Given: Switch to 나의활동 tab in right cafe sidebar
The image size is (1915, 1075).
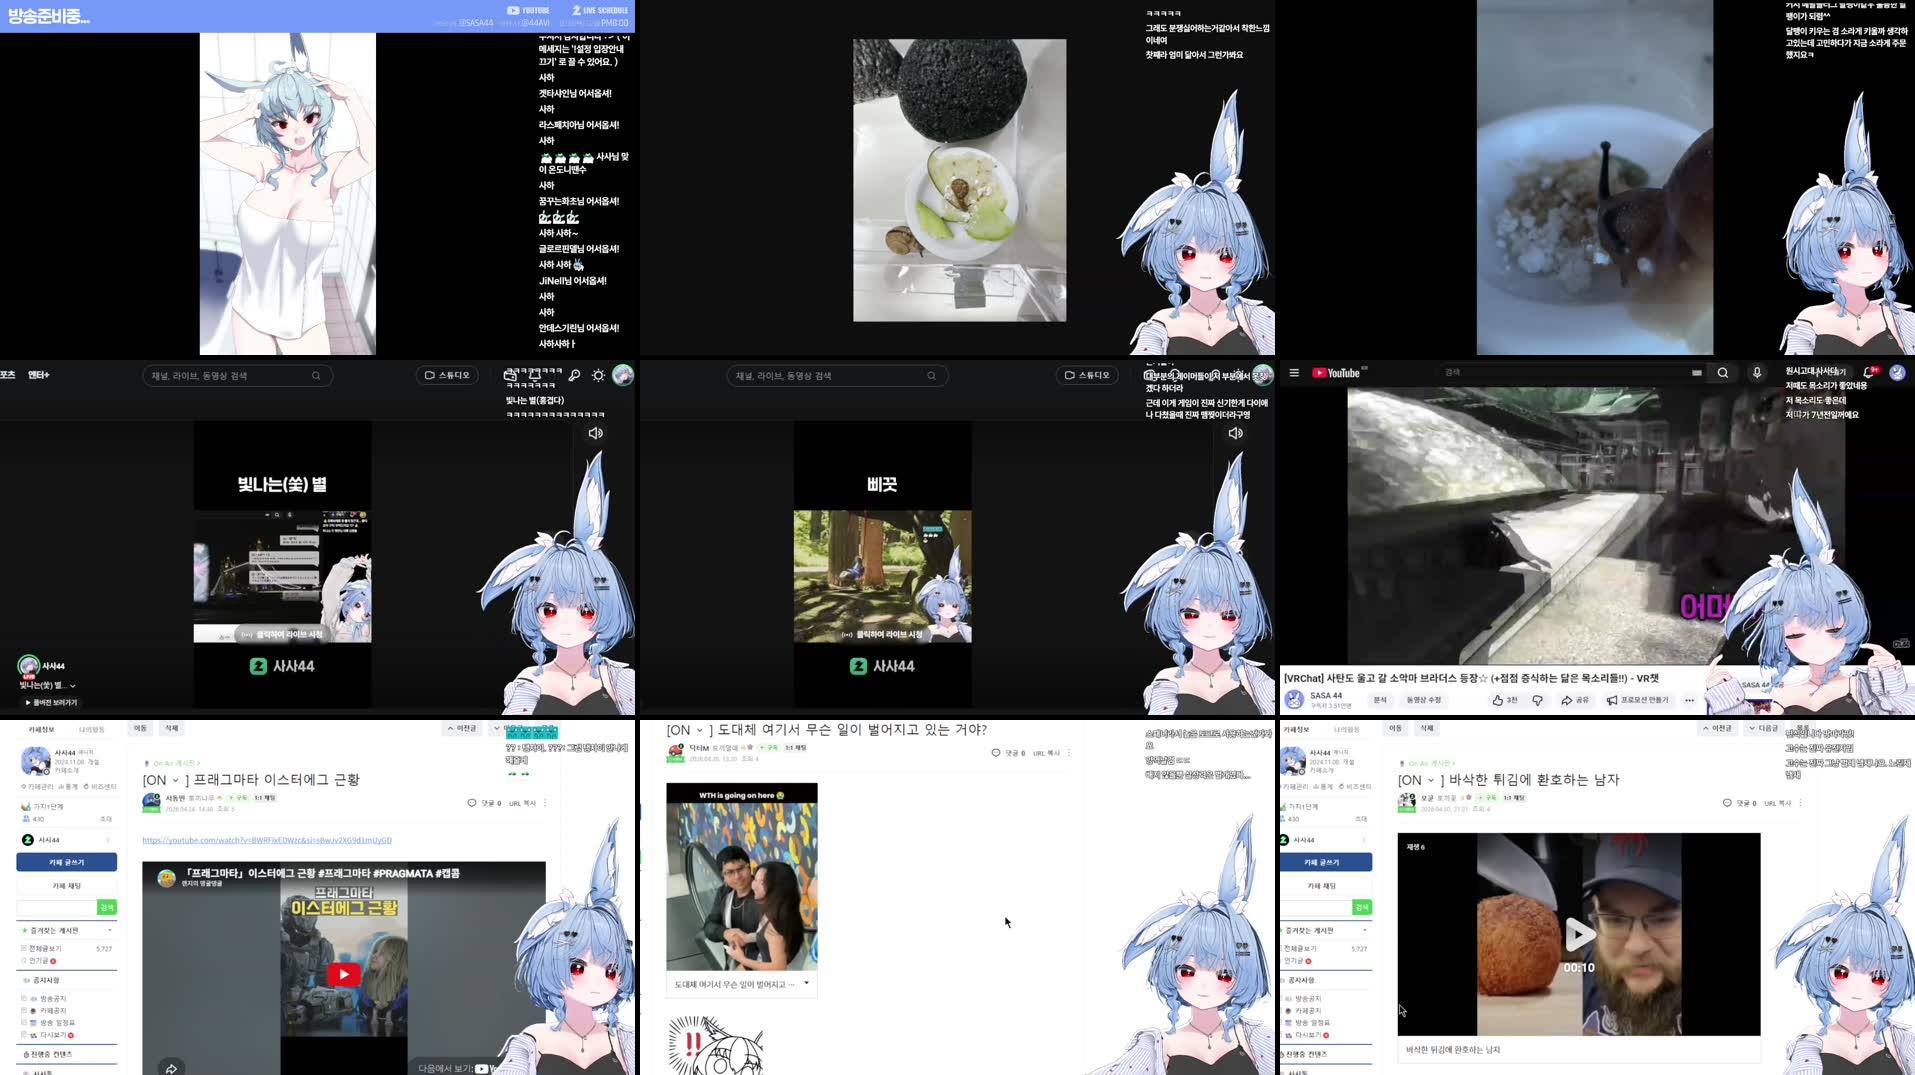Looking at the screenshot, I should (1346, 729).
